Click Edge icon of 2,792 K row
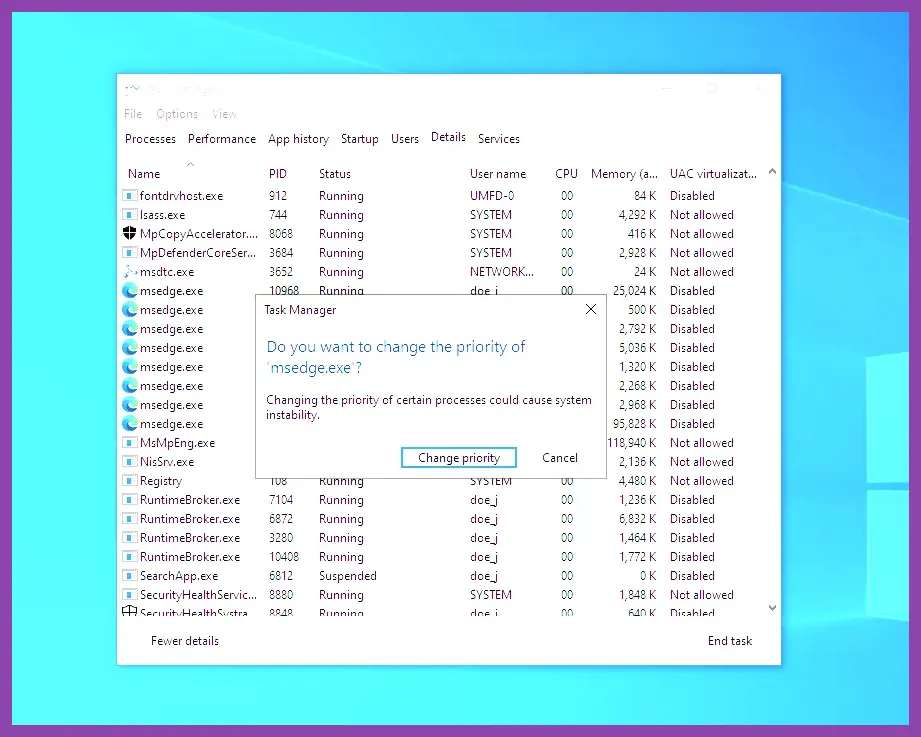The height and width of the screenshot is (737, 921). click(129, 329)
